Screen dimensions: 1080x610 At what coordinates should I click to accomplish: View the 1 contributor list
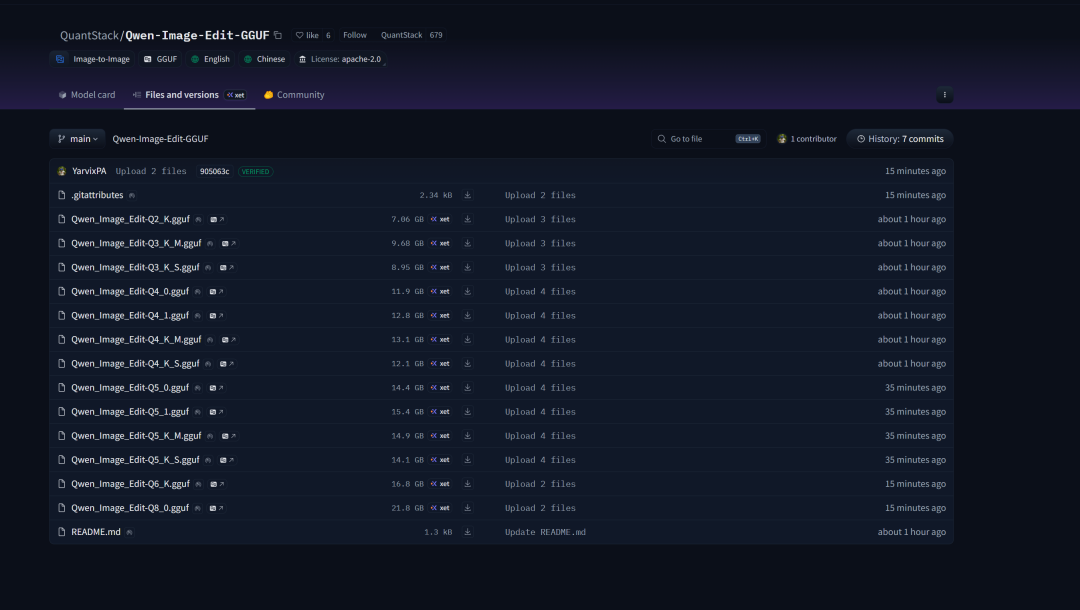[807, 139]
